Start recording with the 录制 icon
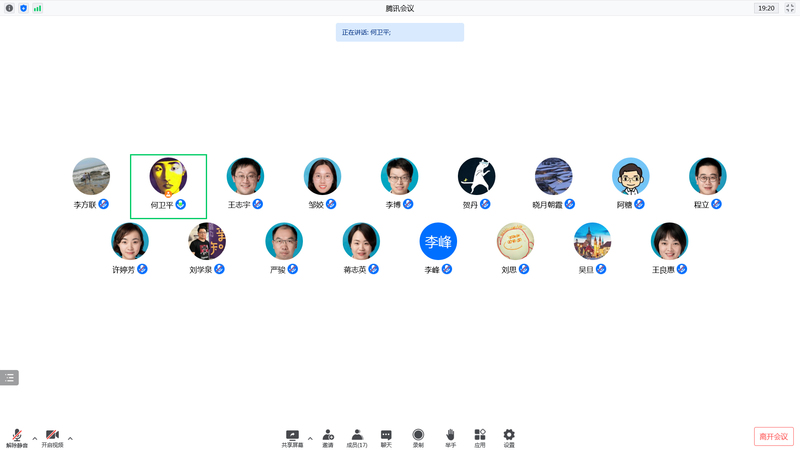The image size is (800, 450). [418, 435]
